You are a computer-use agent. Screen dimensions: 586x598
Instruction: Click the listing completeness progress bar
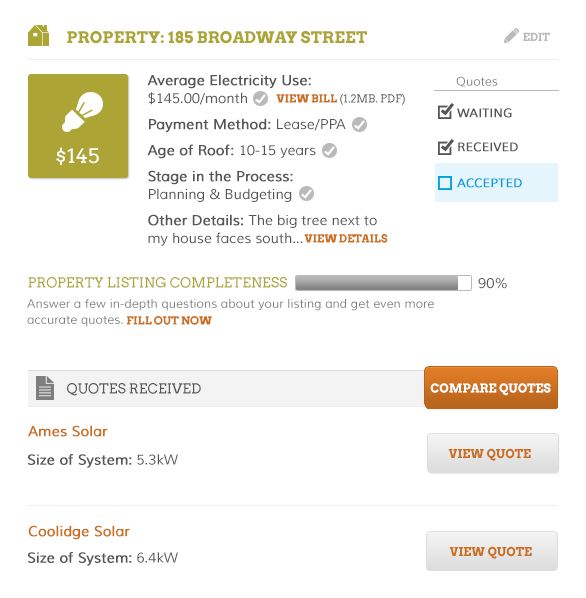coord(383,283)
